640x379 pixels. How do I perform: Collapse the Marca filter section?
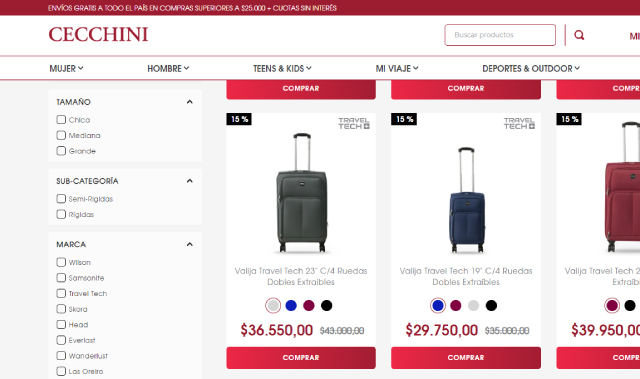click(189, 244)
